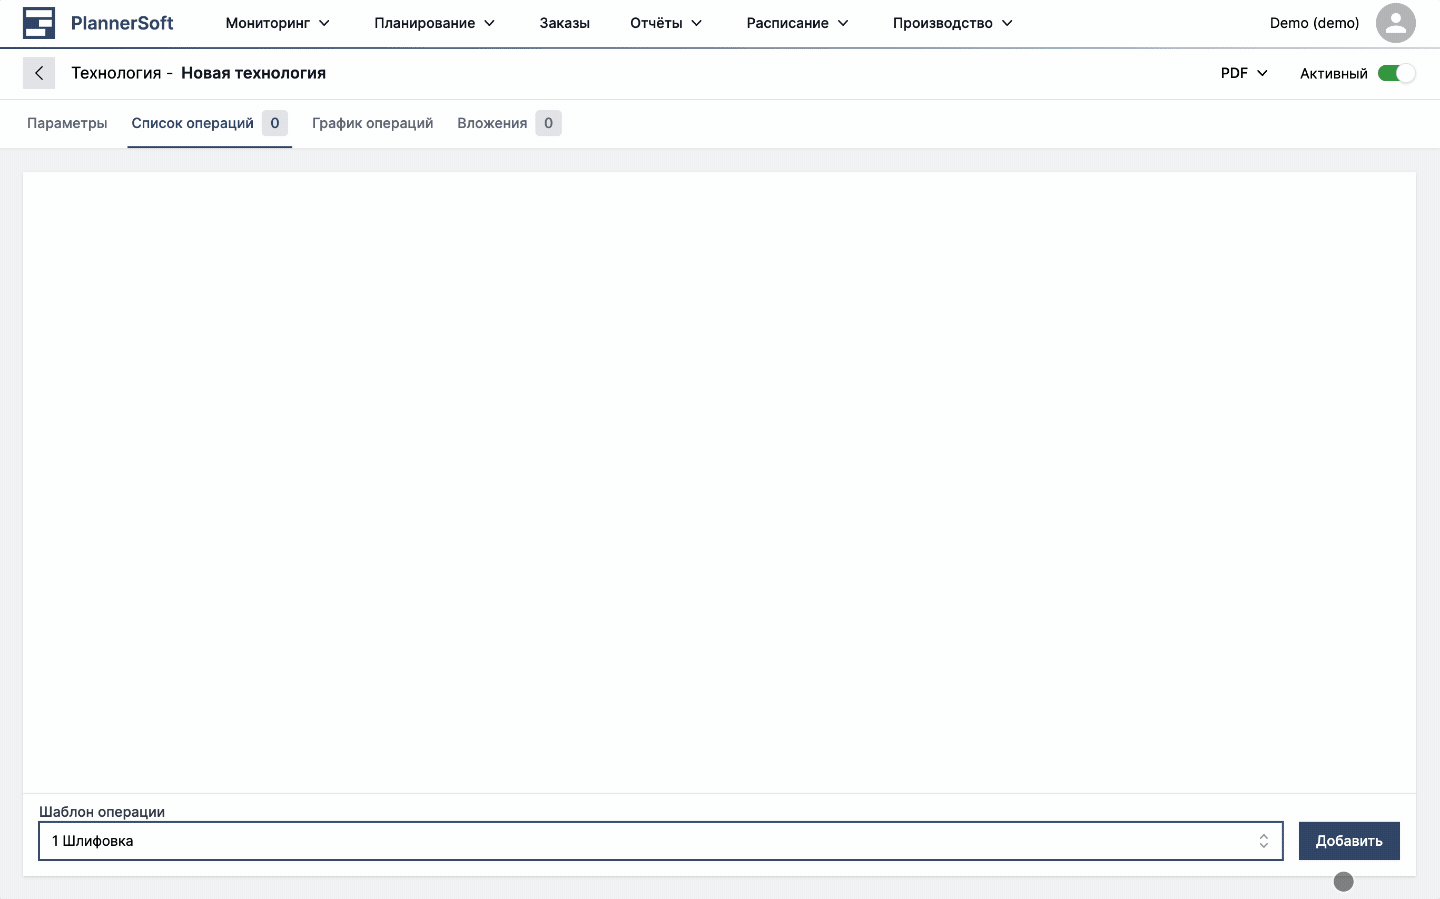Open the PDF export dropdown
Screen dimensions: 1440x899
coord(1244,73)
